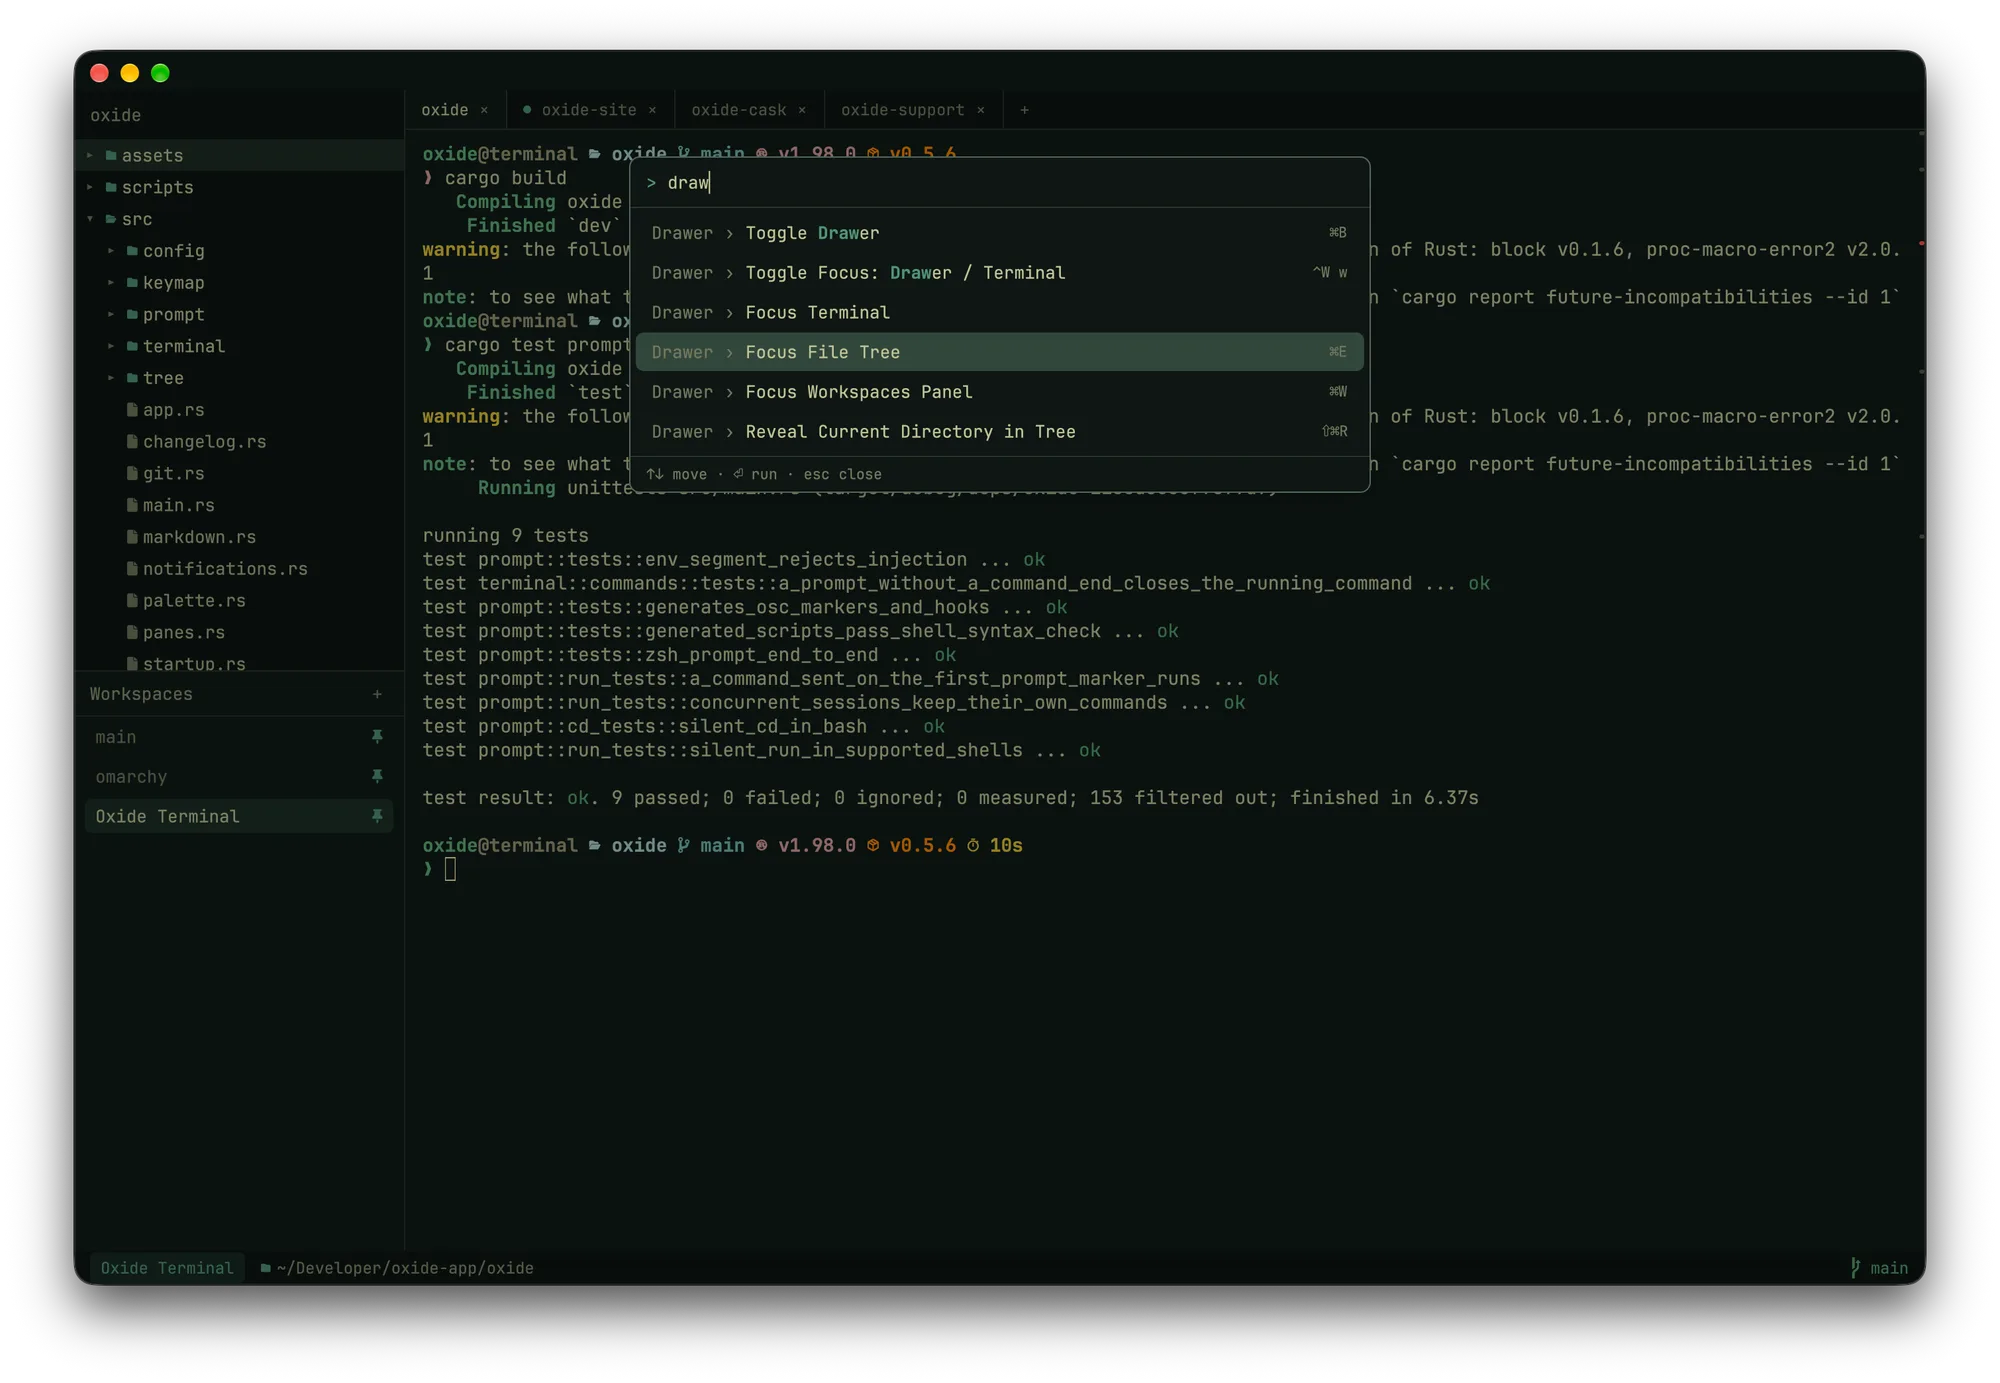
Task: Add a new workspace with plus icon
Action: tap(377, 694)
